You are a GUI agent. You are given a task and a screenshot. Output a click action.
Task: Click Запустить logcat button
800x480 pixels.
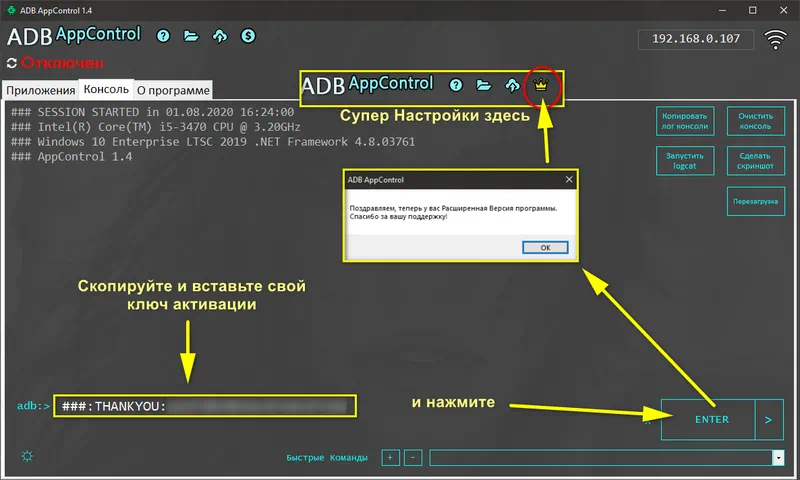click(685, 161)
